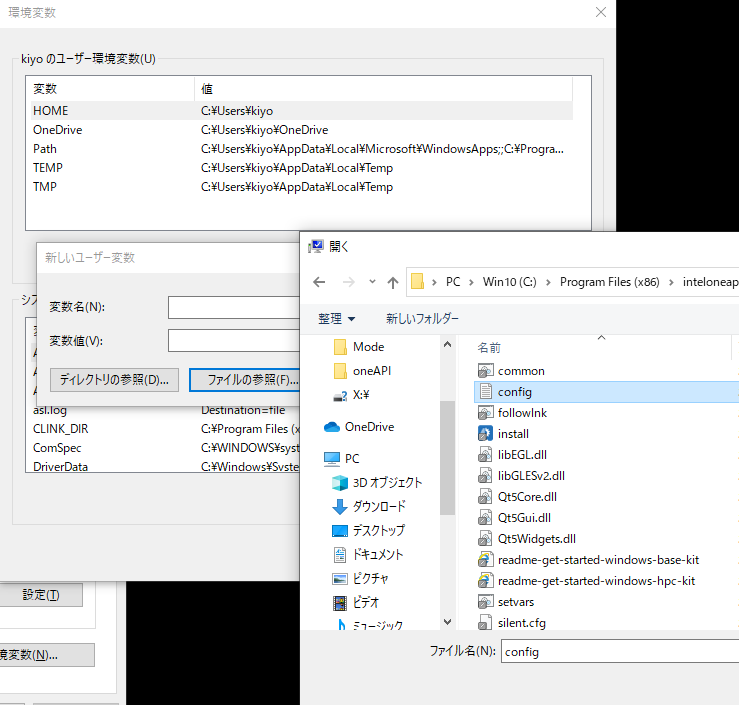Click ディレクトリの参照(D)... button
The image size is (739, 705).
click(x=114, y=380)
